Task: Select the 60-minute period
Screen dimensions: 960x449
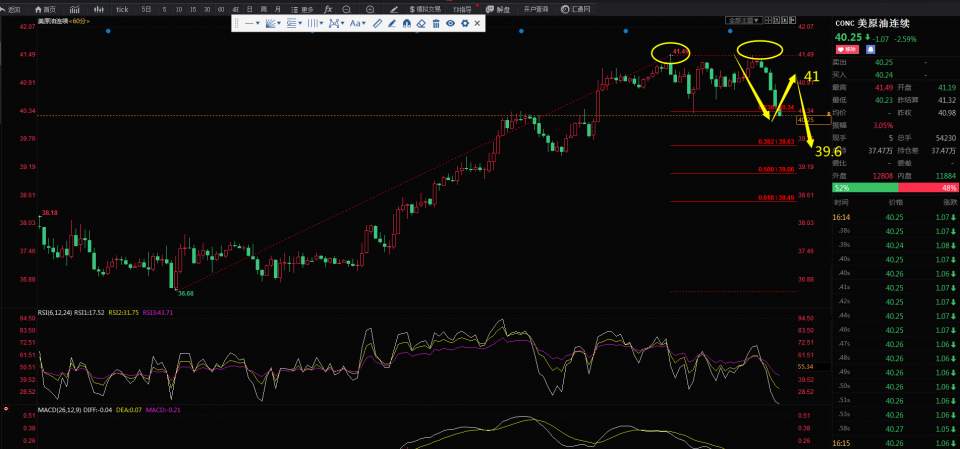Action: click(221, 10)
